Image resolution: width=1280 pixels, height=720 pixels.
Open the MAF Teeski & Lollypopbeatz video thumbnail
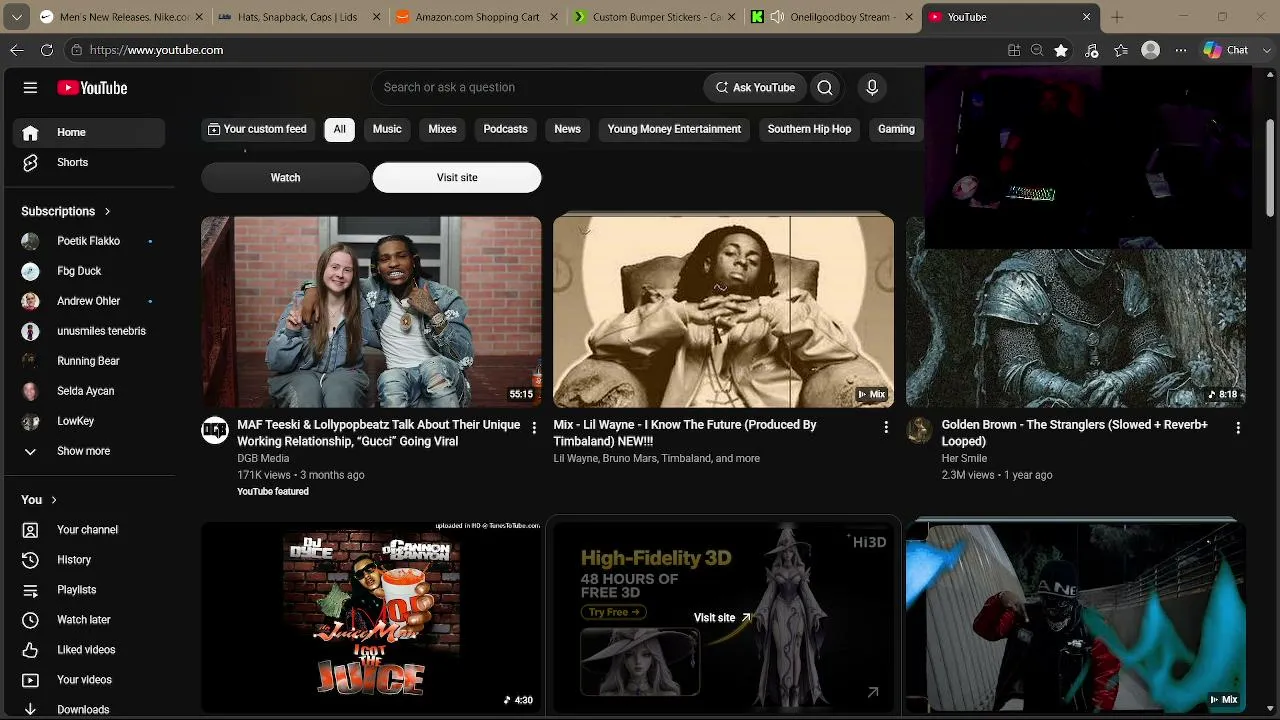click(x=371, y=312)
